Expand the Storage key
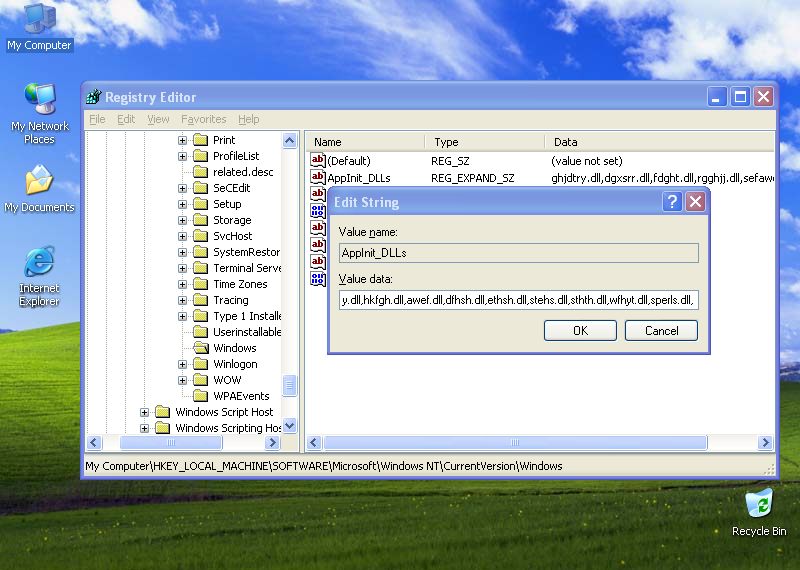This screenshot has height=570, width=800. point(182,220)
